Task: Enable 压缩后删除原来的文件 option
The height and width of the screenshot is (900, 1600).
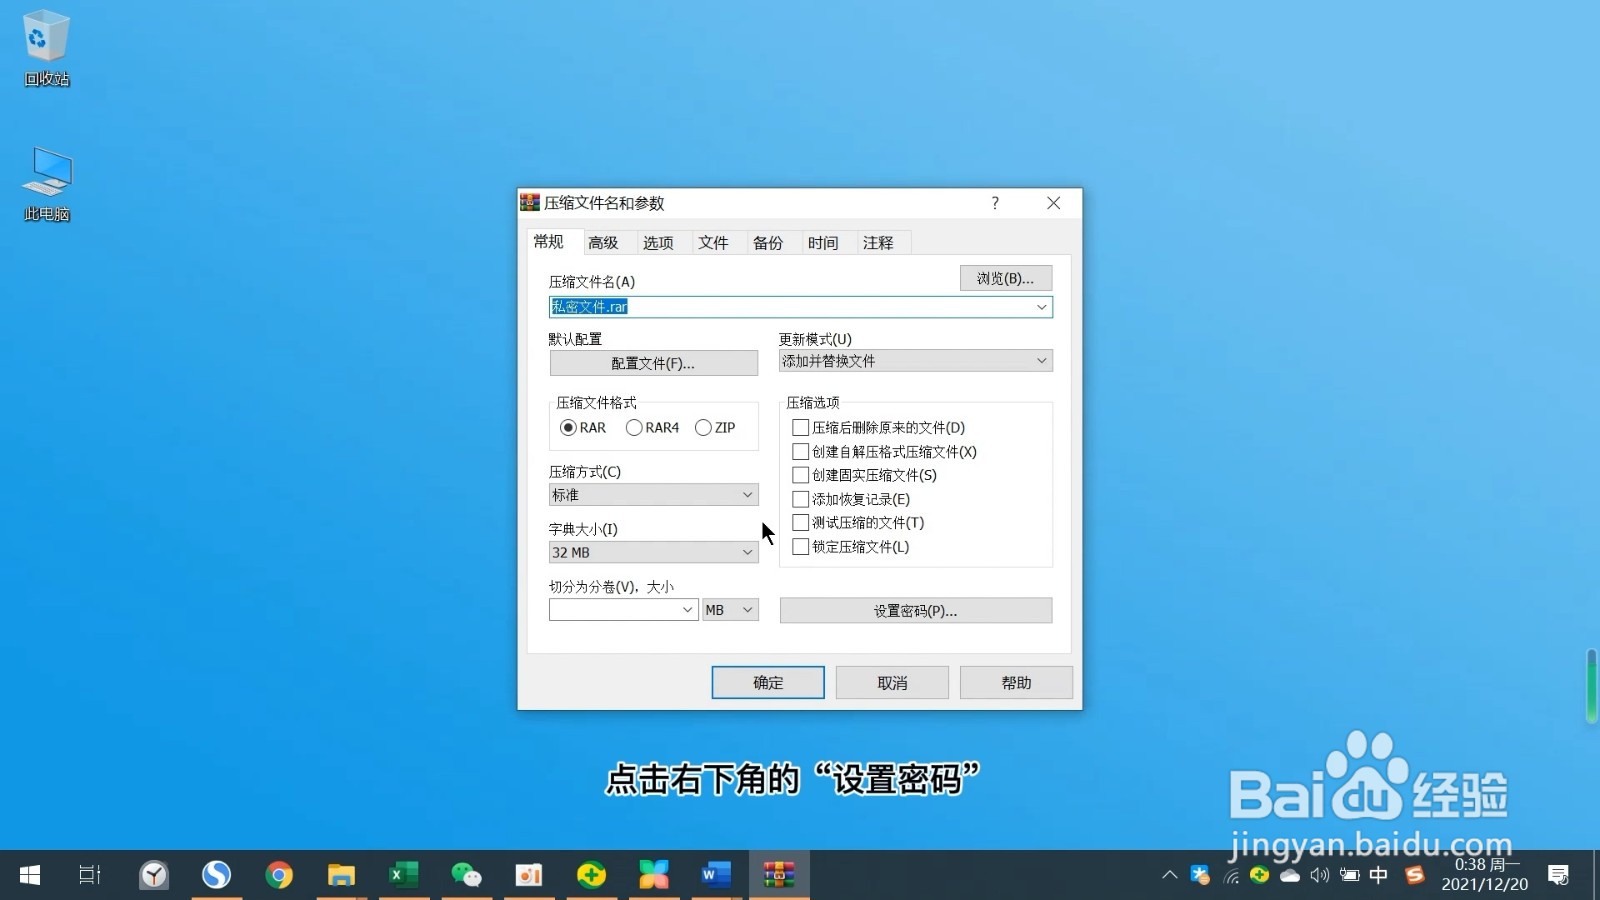Action: pyautogui.click(x=800, y=427)
